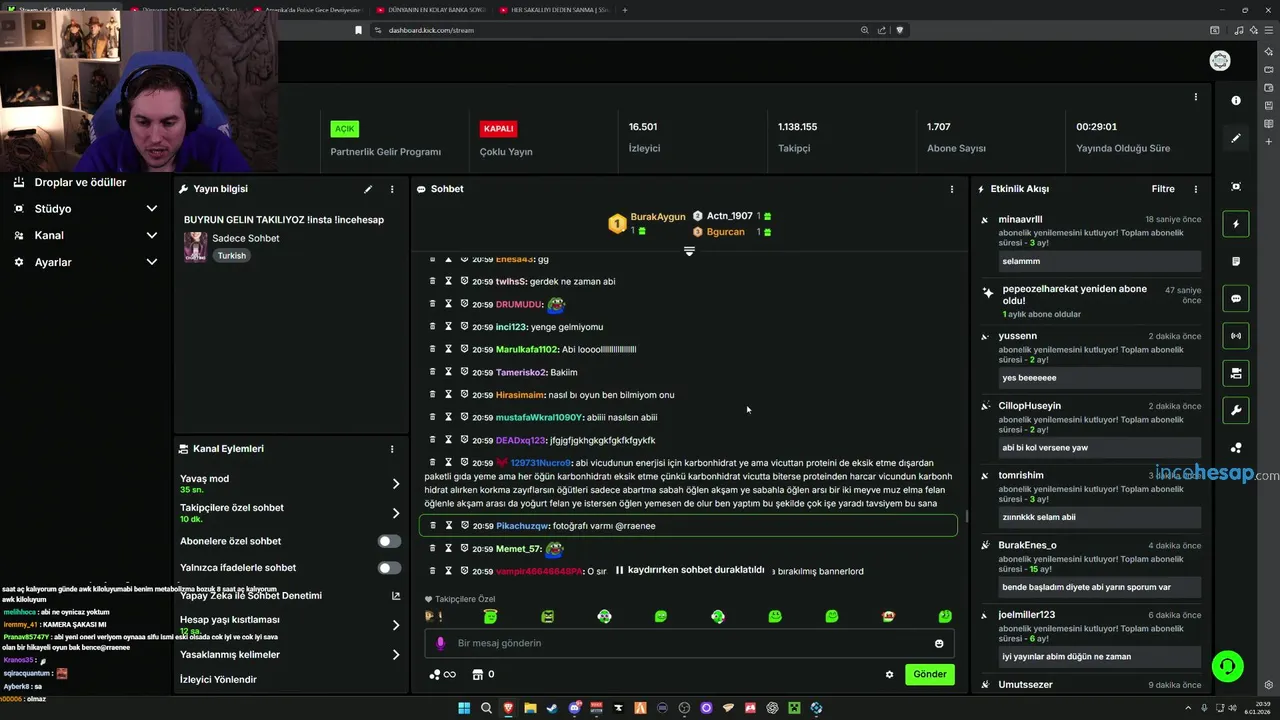
Task: Open the Kanal Eylemleri three-dot menu
Action: coord(392,449)
